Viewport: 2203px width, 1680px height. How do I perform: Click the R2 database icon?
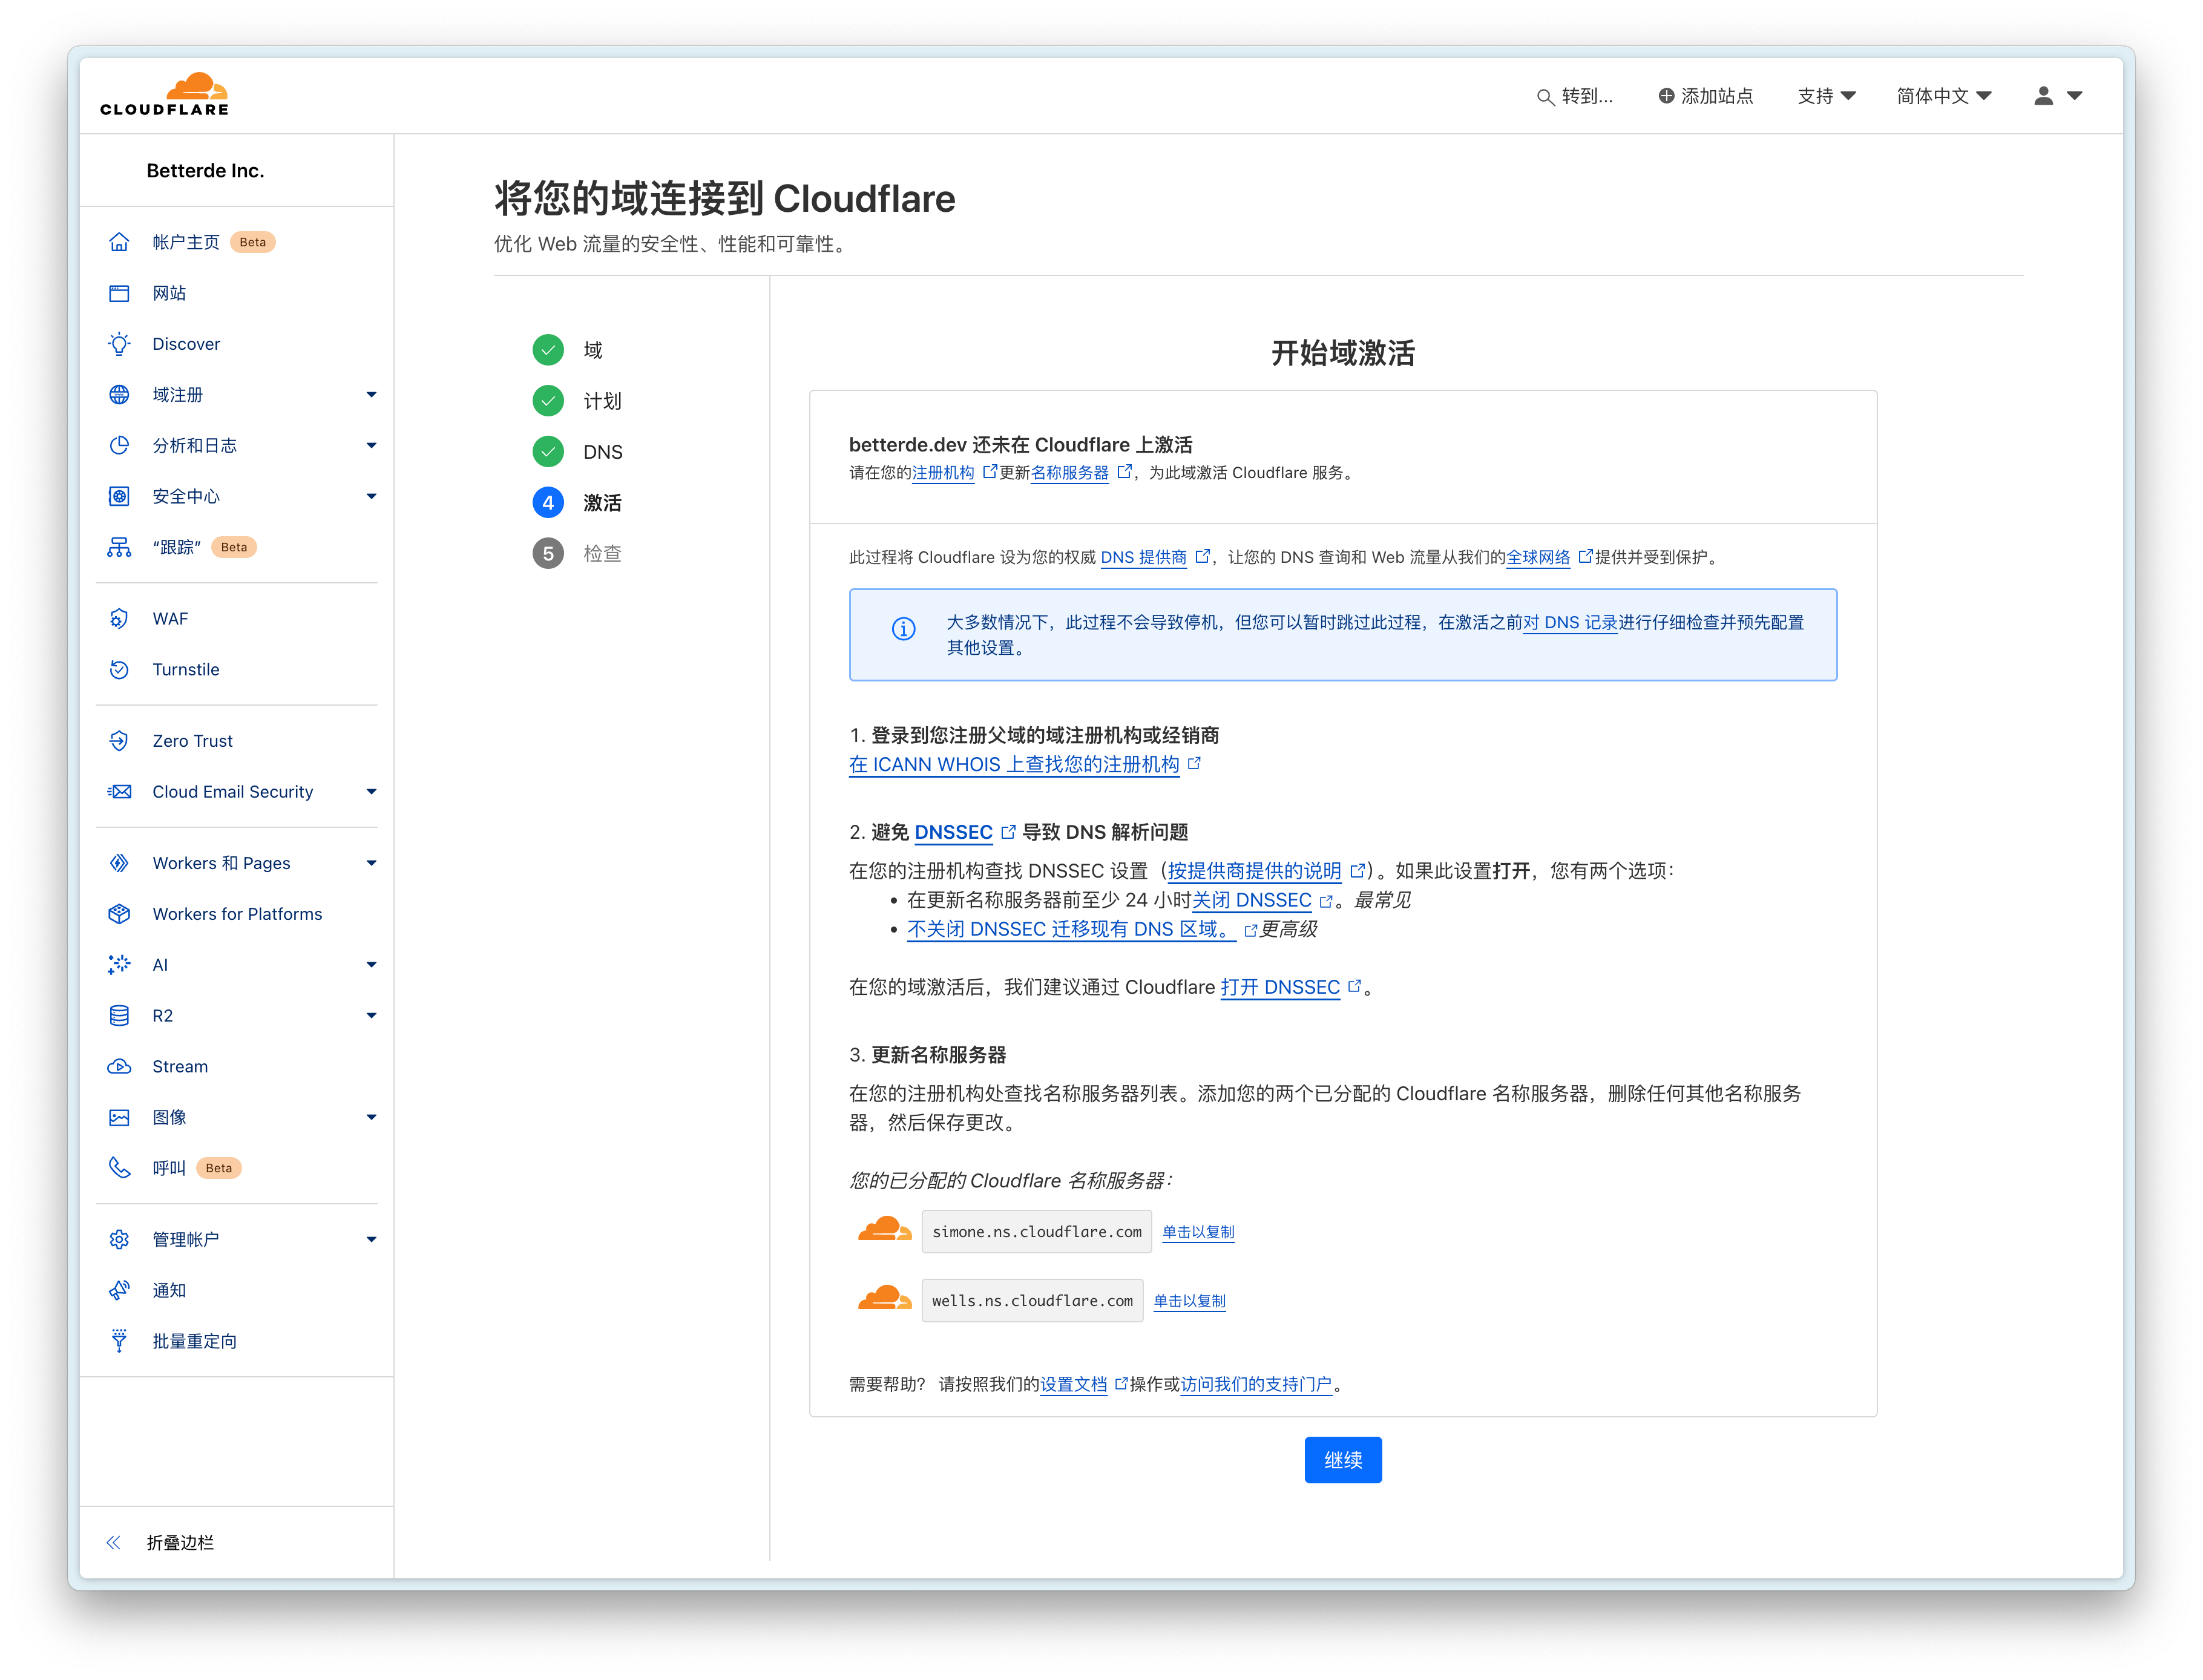click(x=119, y=1015)
